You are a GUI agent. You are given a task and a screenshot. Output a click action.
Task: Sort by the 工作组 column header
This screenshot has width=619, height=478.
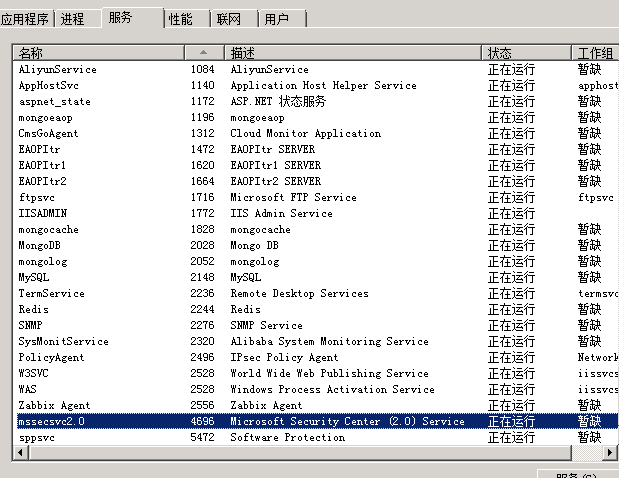pyautogui.click(x=595, y=52)
